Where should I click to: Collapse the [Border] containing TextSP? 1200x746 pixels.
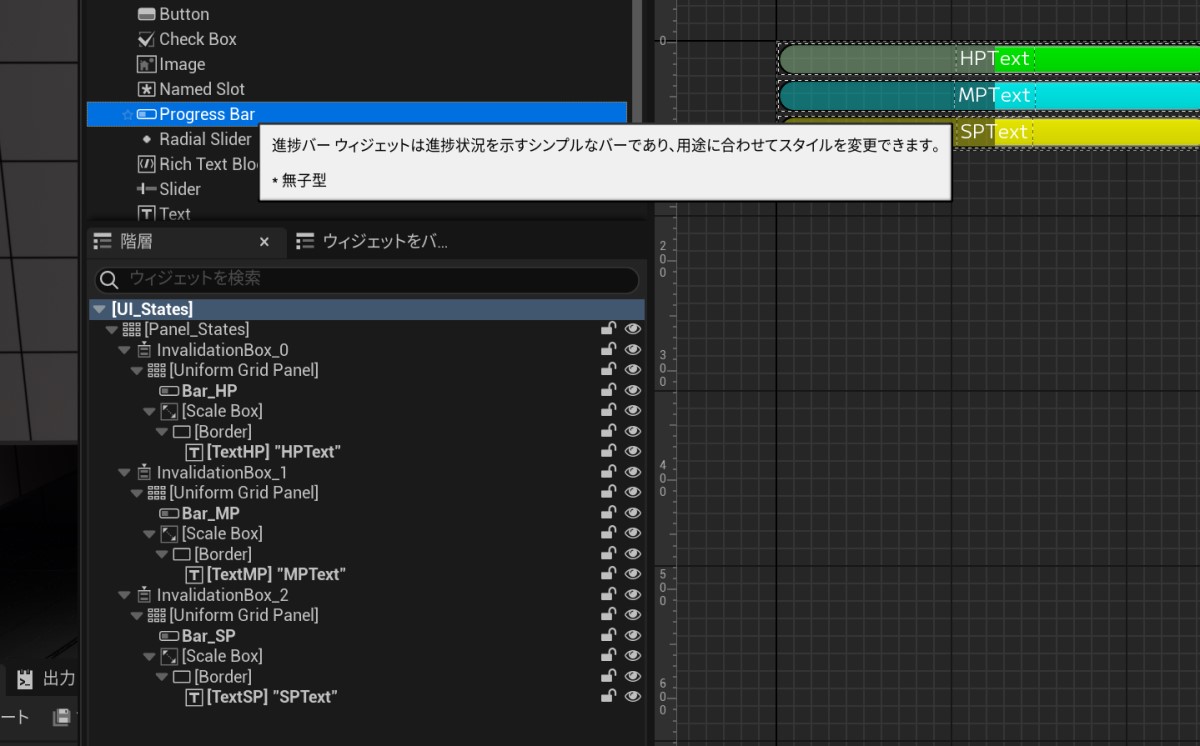coord(162,677)
